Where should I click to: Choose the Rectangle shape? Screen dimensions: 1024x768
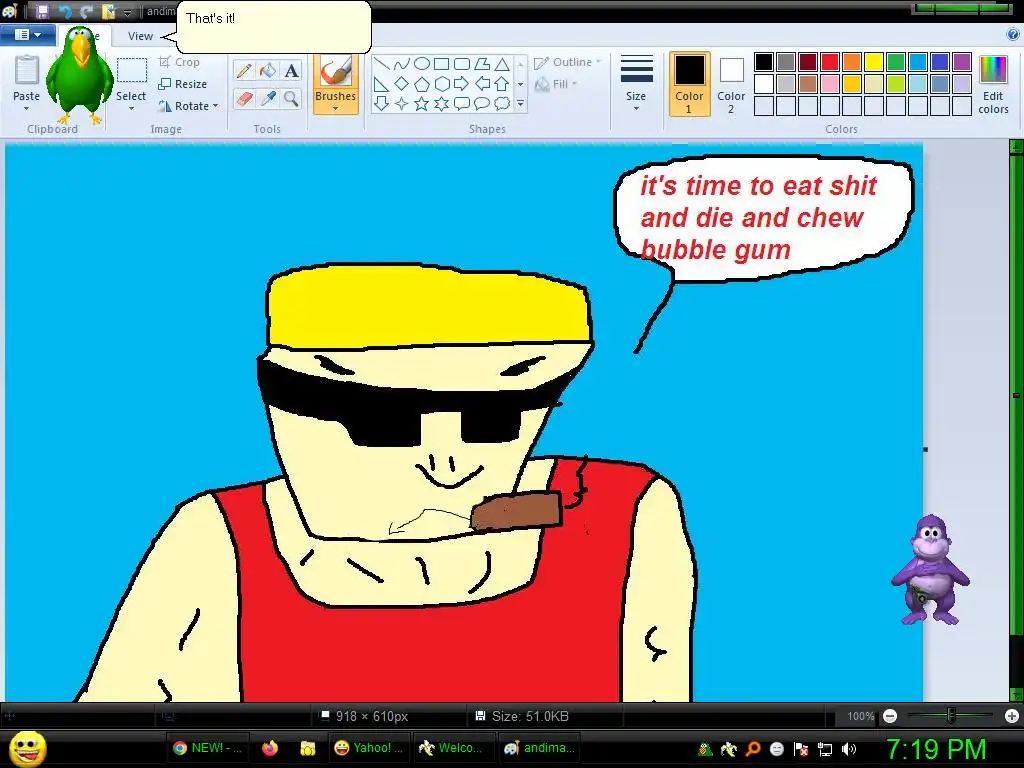(441, 63)
